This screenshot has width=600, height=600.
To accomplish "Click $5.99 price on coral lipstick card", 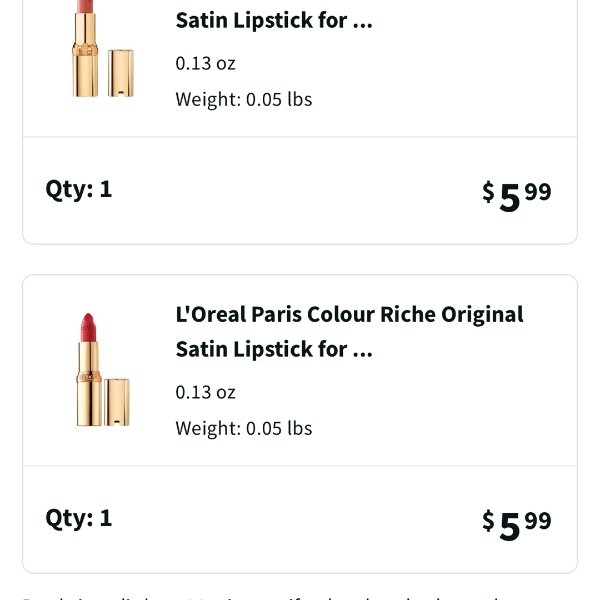I will pos(517,196).
